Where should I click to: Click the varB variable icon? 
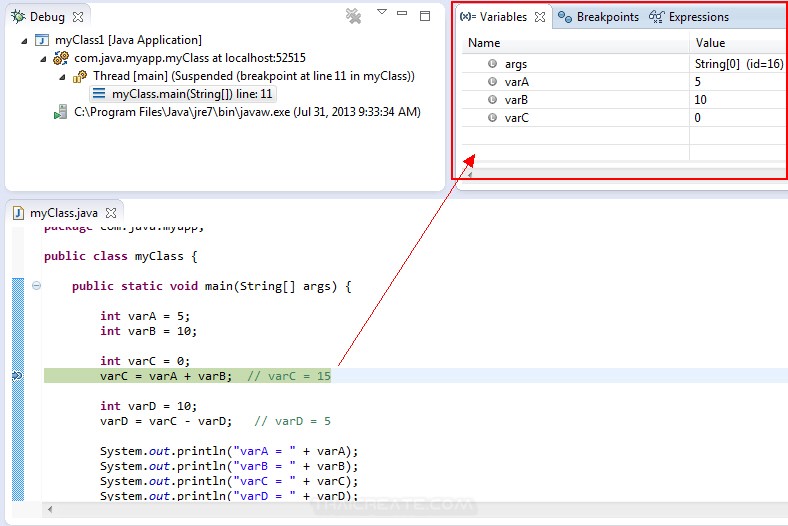pos(492,99)
